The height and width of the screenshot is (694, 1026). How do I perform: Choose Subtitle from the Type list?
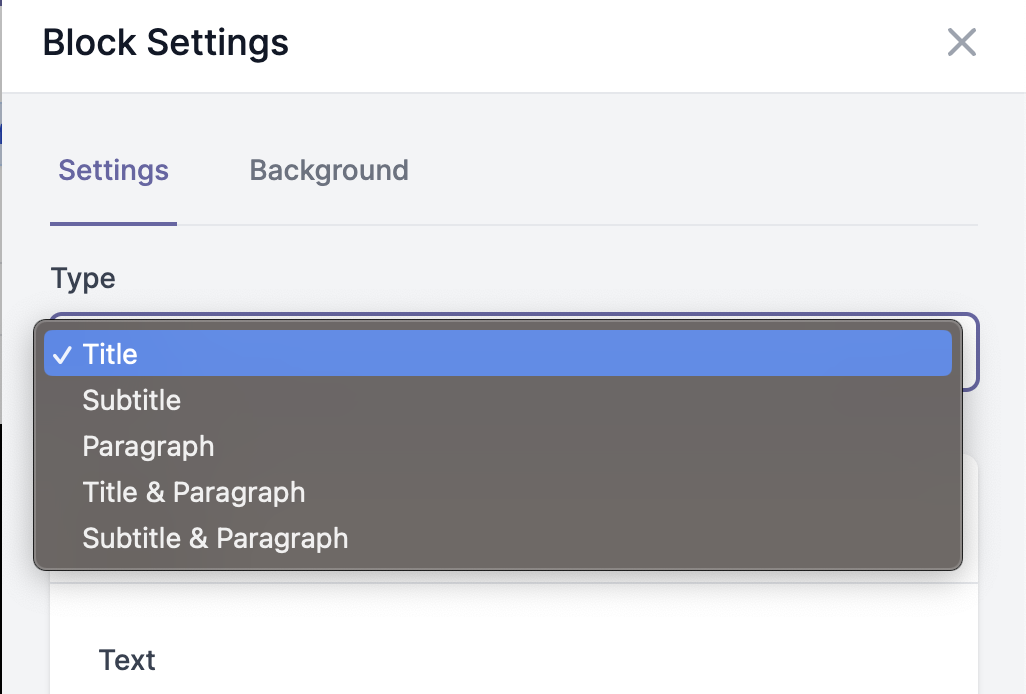click(497, 400)
